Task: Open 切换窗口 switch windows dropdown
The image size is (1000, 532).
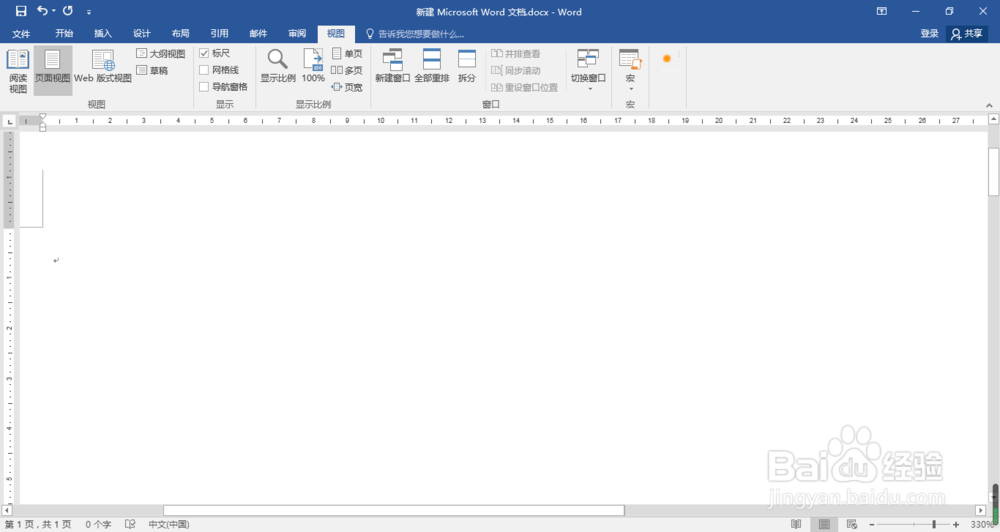Action: coord(588,70)
